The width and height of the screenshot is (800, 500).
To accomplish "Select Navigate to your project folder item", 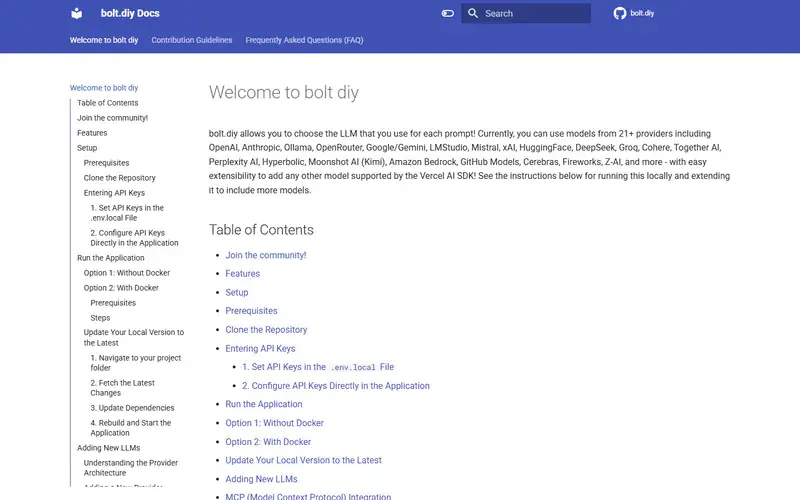I will (x=136, y=363).
